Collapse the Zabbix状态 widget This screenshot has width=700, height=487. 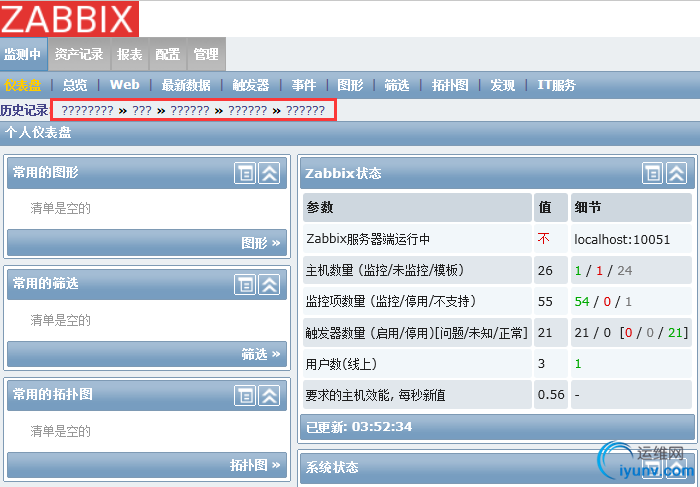click(677, 173)
